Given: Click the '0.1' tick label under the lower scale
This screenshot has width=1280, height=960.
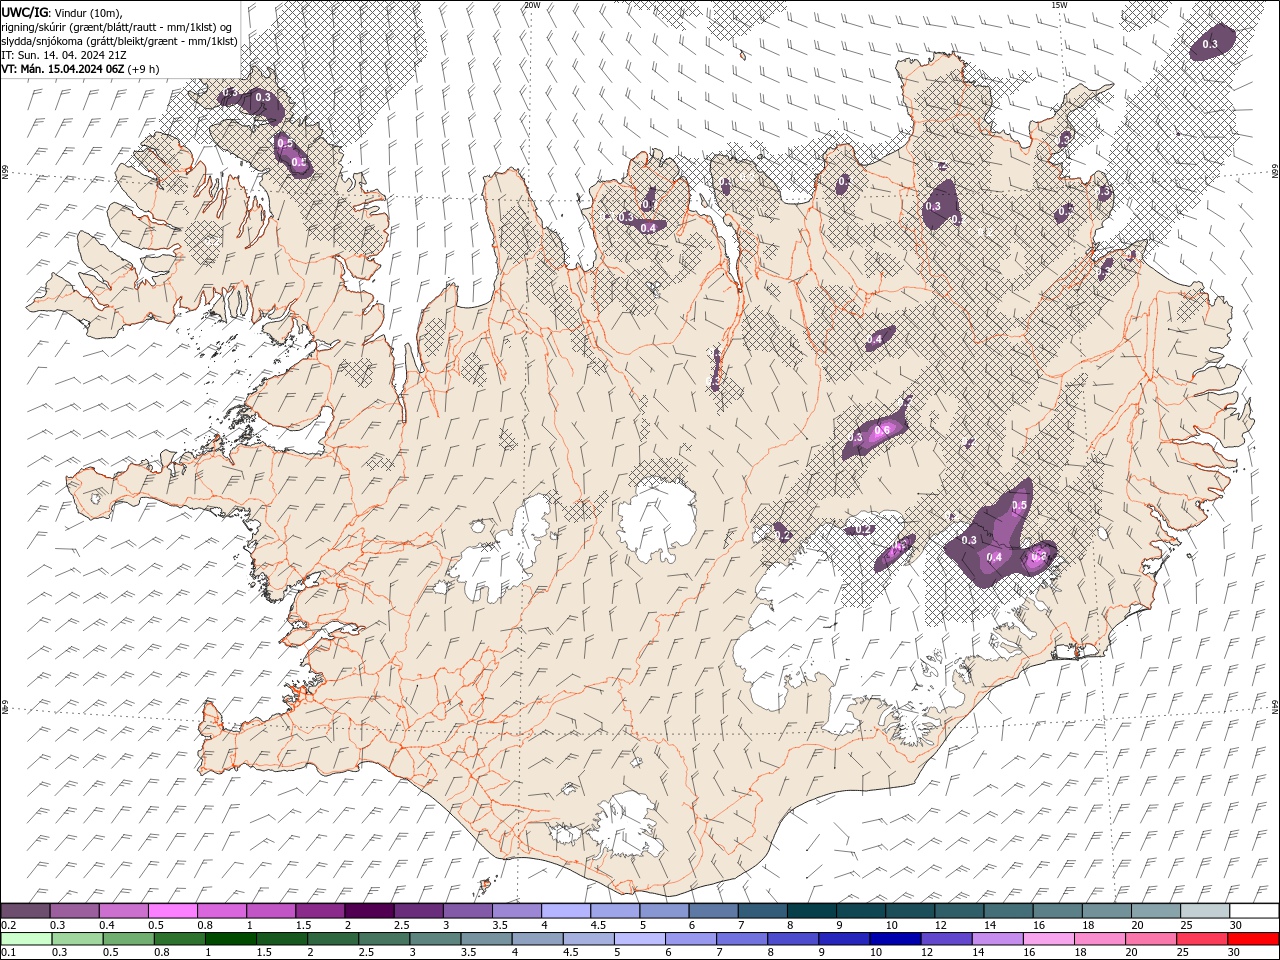Looking at the screenshot, I should point(8,953).
